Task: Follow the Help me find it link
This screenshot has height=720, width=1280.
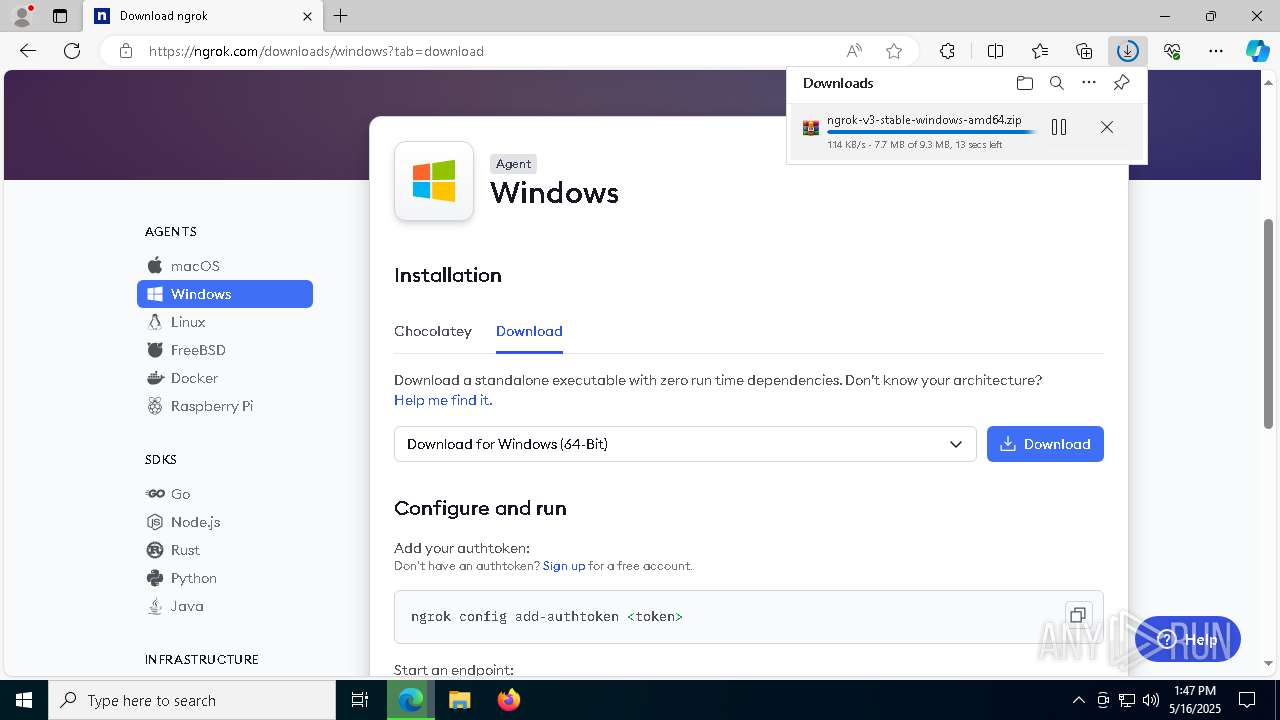Action: tap(443, 400)
